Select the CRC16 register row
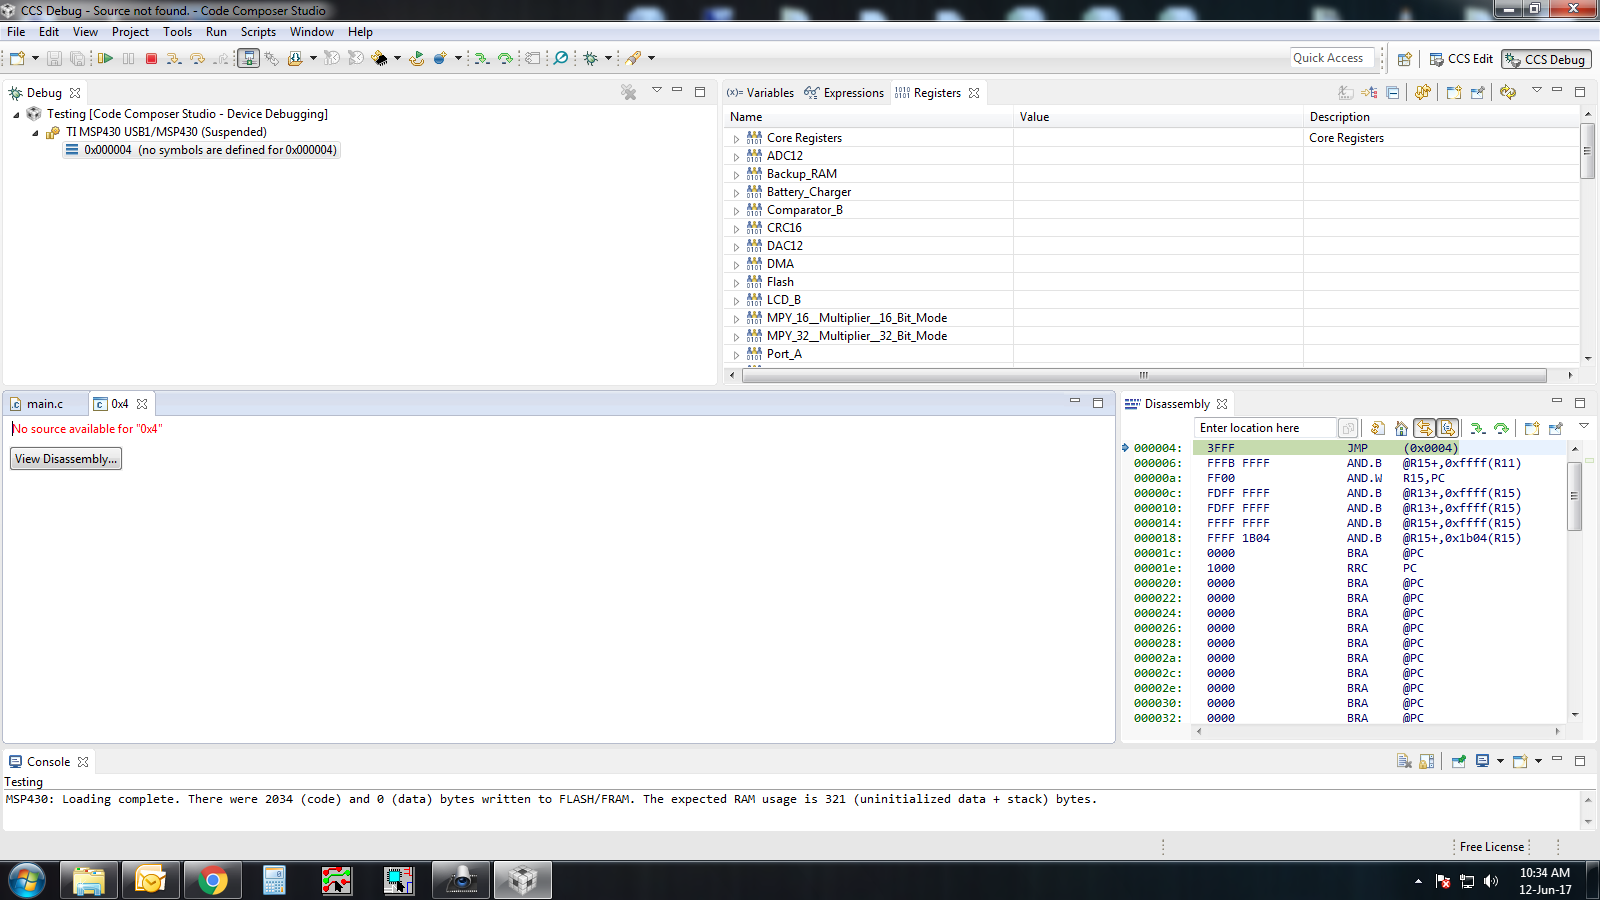 [1150, 228]
